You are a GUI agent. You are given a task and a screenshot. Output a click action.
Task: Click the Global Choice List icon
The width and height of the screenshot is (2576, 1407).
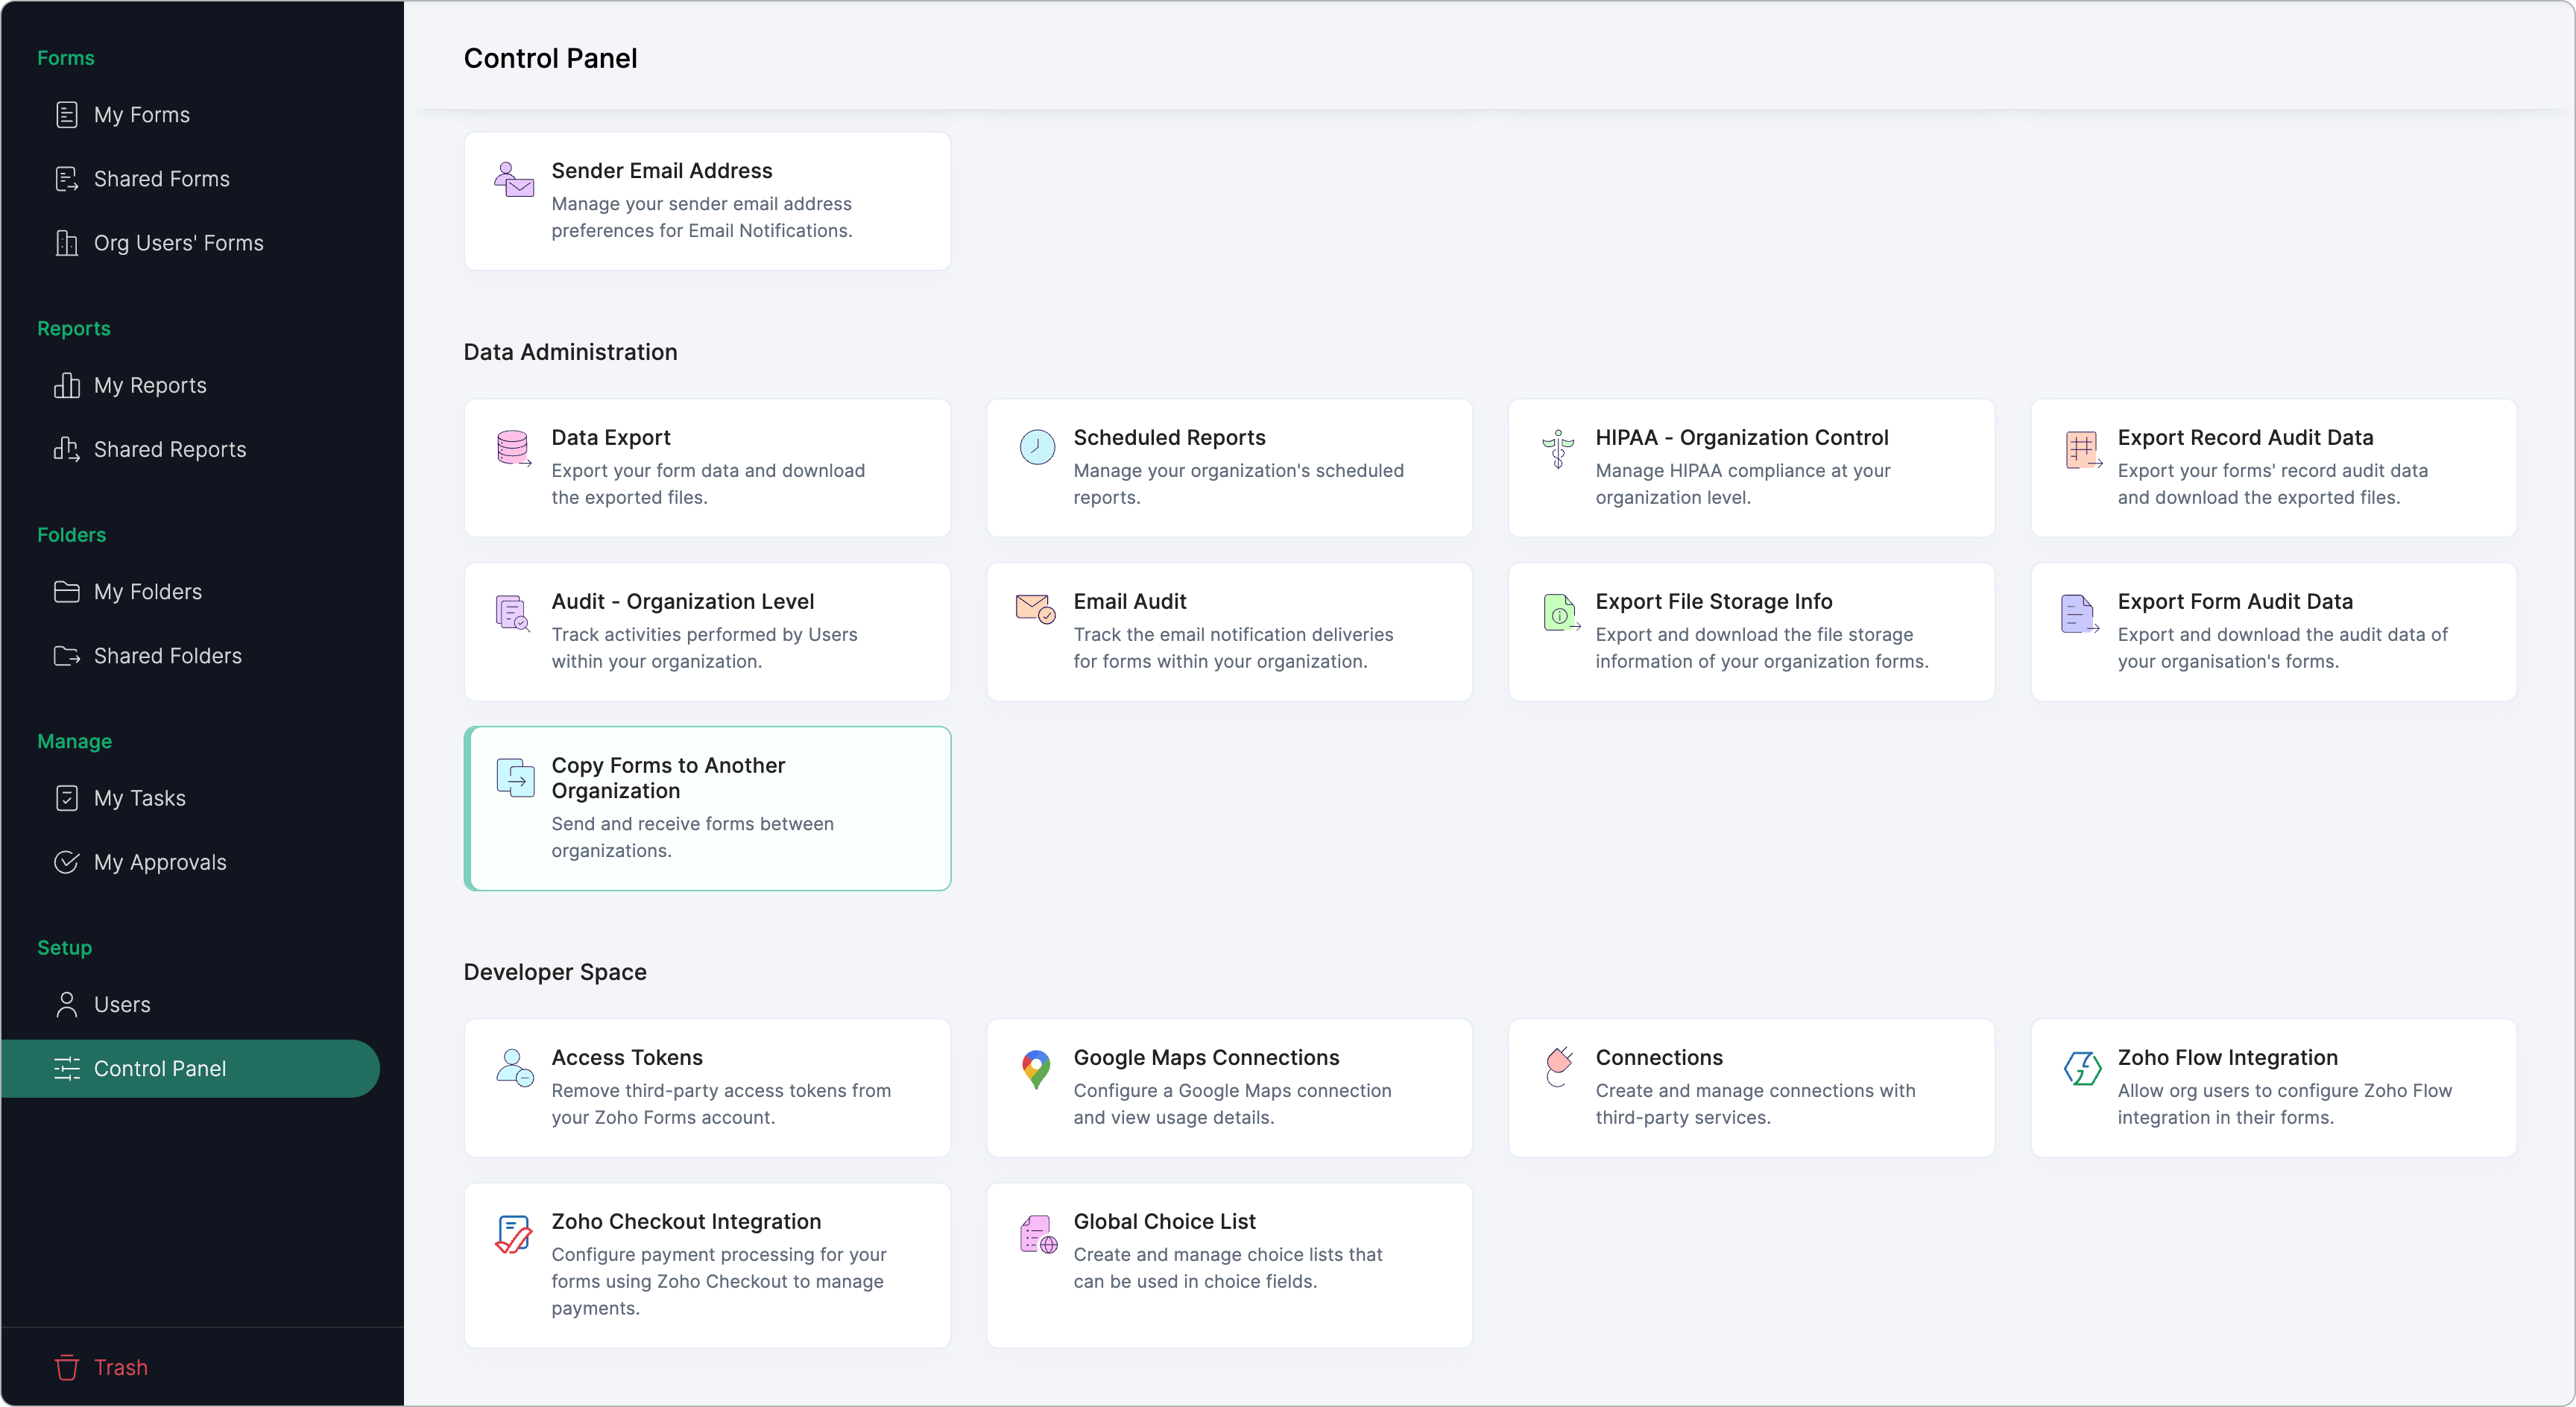click(x=1037, y=1234)
